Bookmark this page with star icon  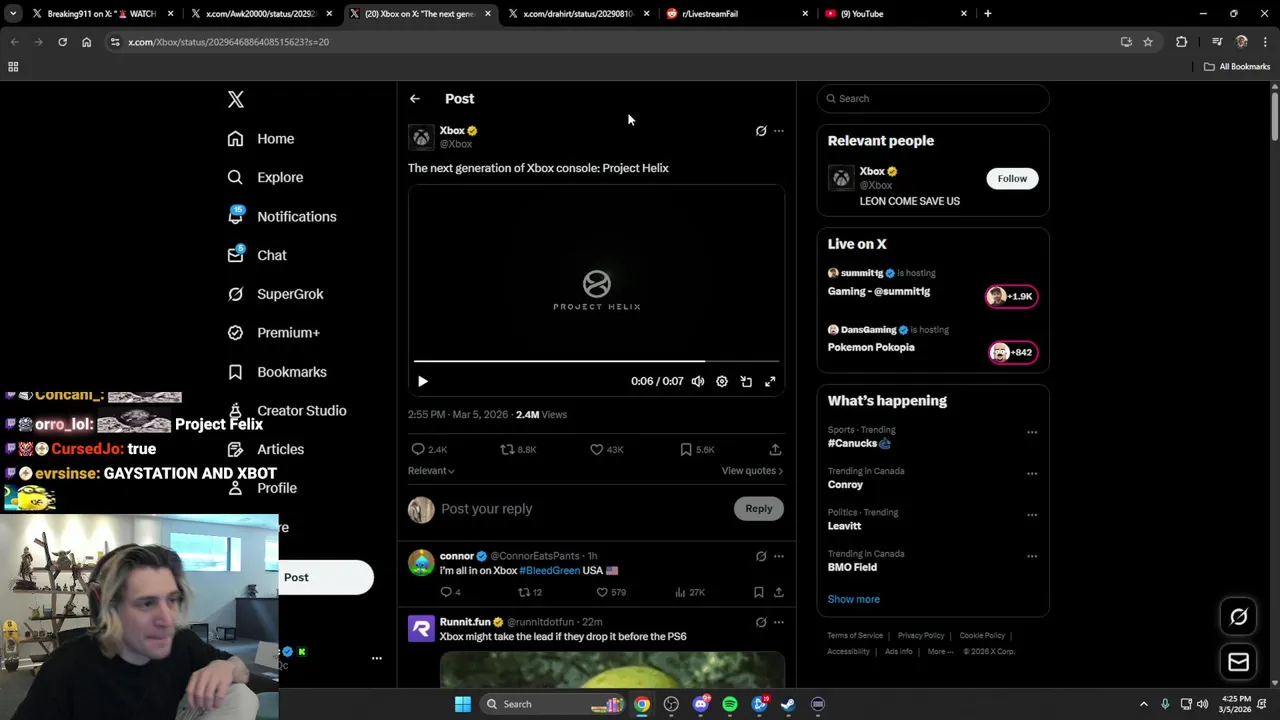tap(1148, 42)
